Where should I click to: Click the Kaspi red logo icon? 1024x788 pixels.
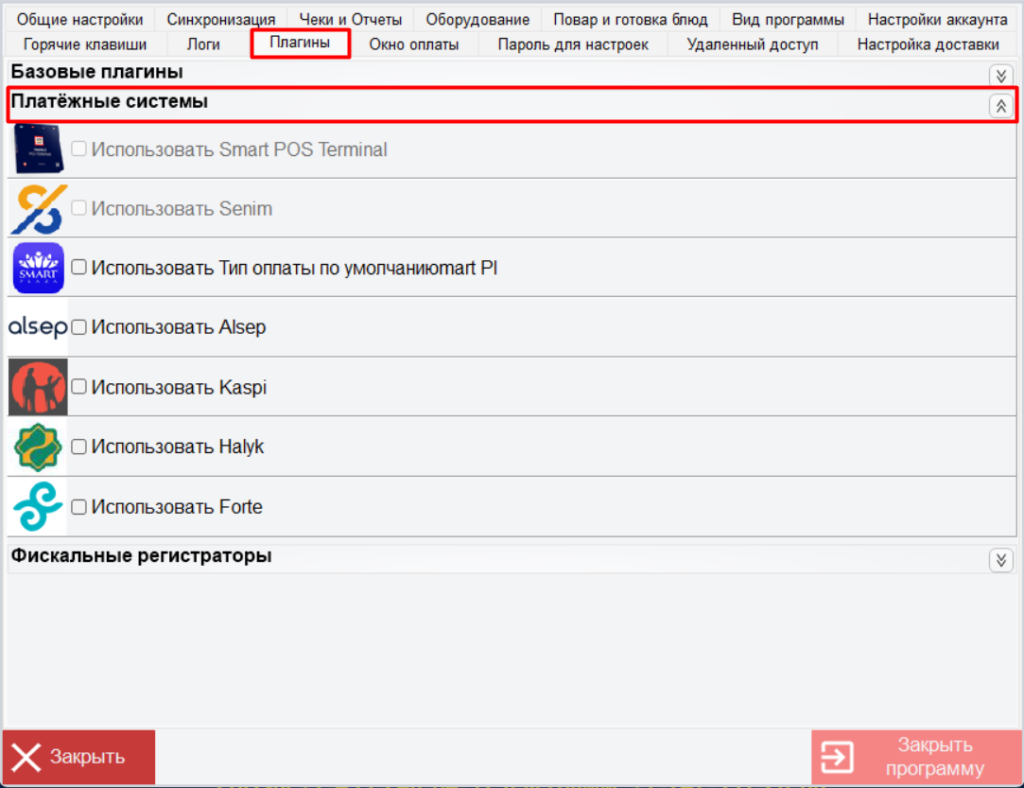pyautogui.click(x=38, y=387)
